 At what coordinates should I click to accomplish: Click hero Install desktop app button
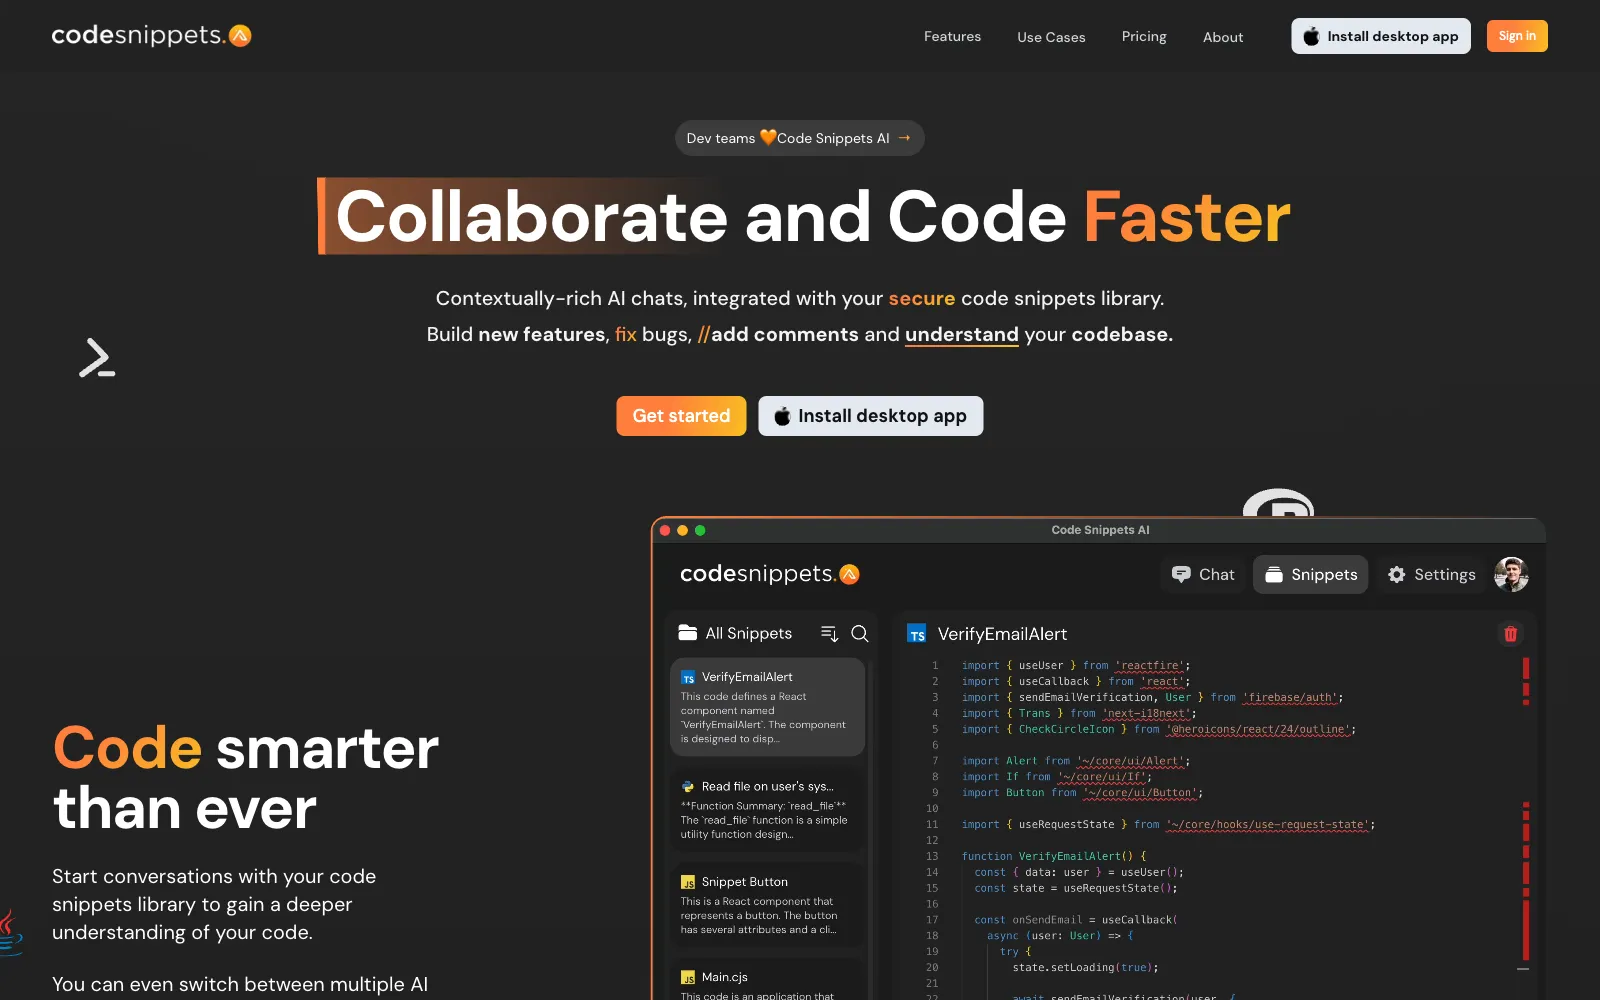(x=870, y=416)
